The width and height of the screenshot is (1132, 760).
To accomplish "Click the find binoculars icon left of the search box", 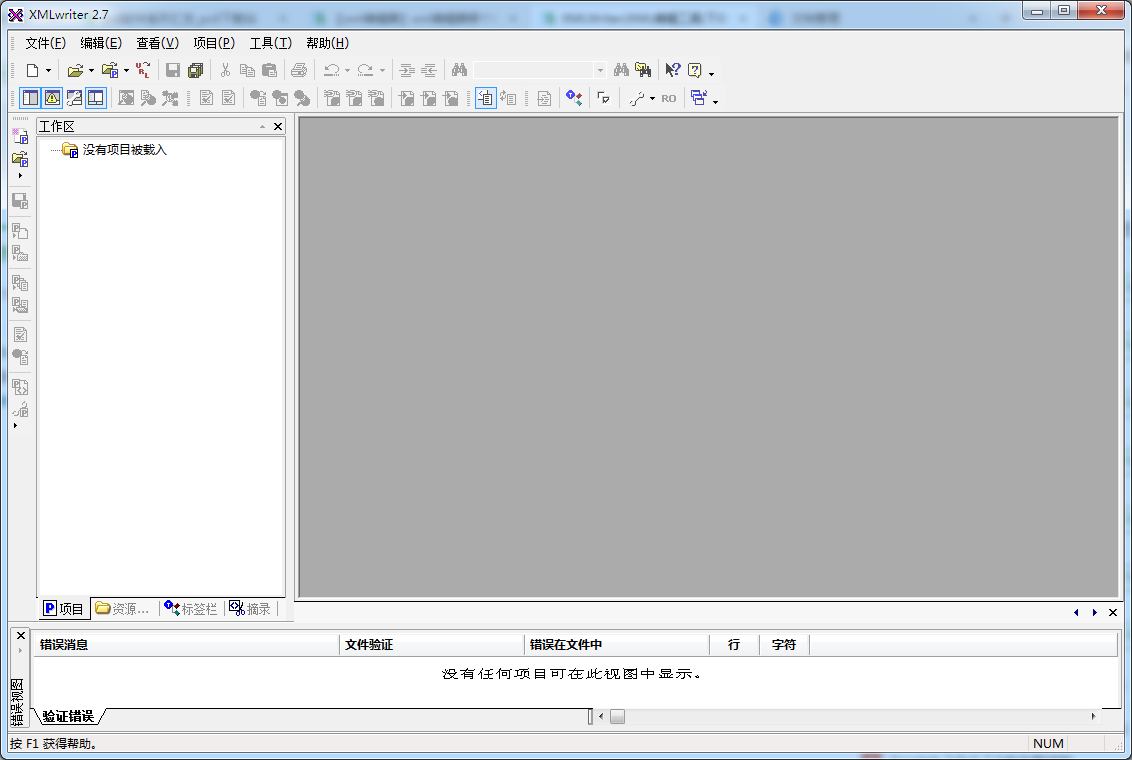I will (x=459, y=70).
